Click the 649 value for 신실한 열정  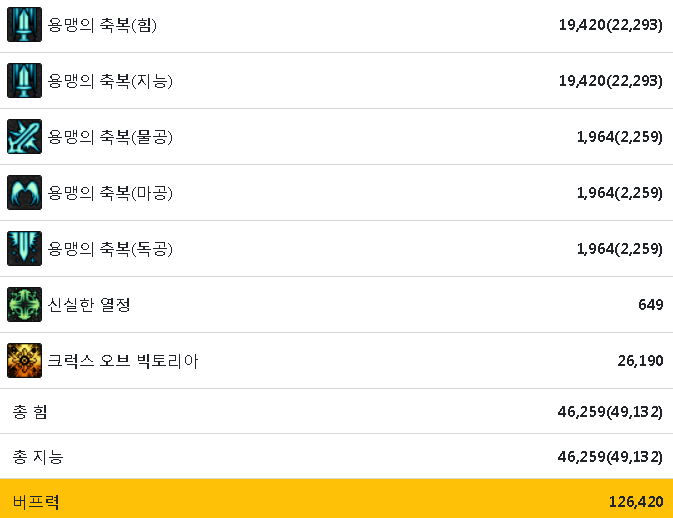pyautogui.click(x=651, y=305)
